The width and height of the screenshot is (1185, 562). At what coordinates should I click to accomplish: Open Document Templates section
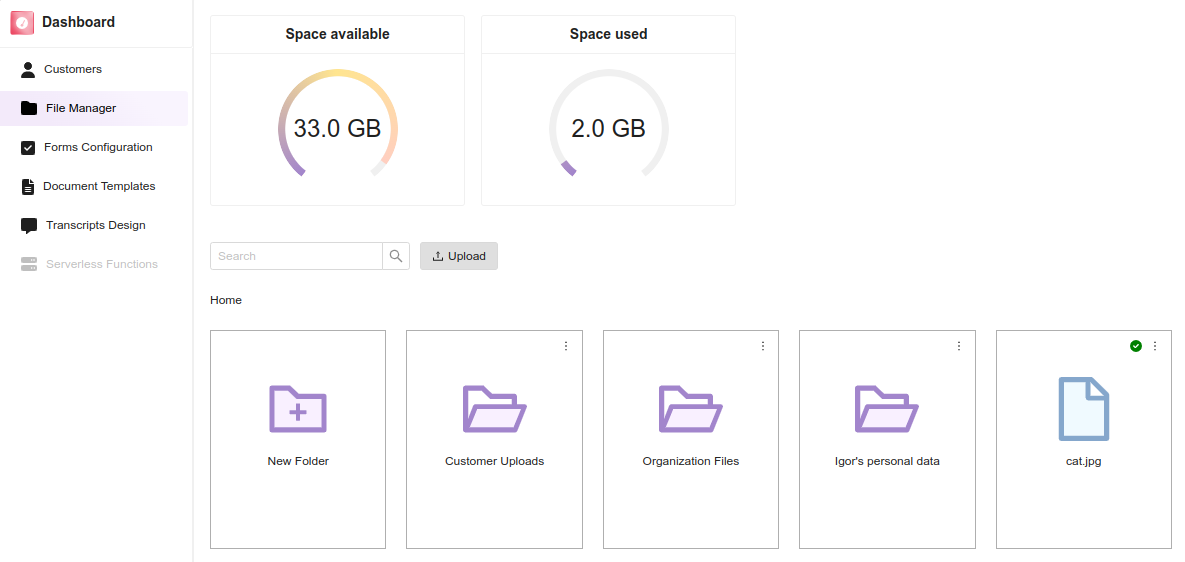coord(94,187)
